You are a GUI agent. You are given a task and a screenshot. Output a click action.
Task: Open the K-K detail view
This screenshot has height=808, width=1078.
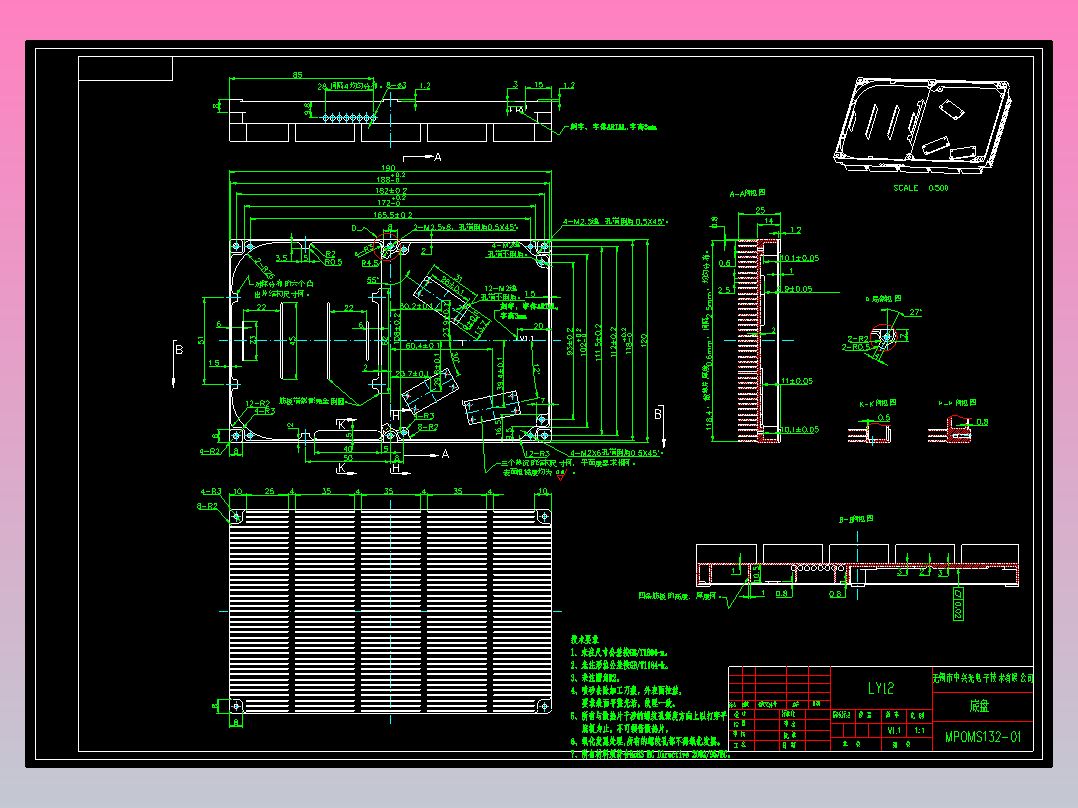(872, 430)
